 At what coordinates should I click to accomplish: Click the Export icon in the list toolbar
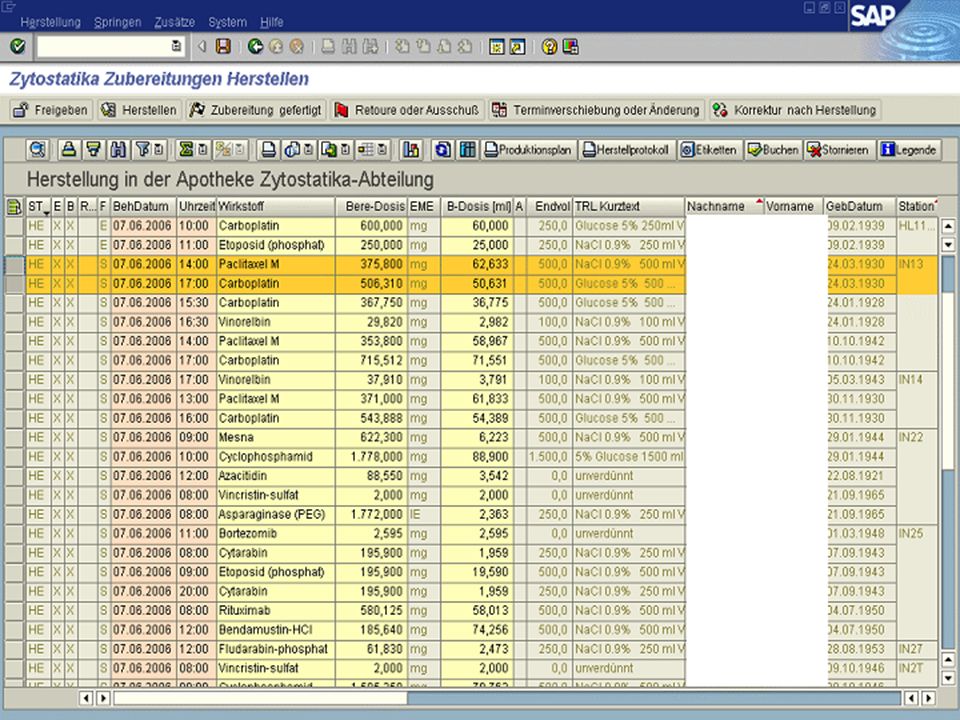(329, 149)
